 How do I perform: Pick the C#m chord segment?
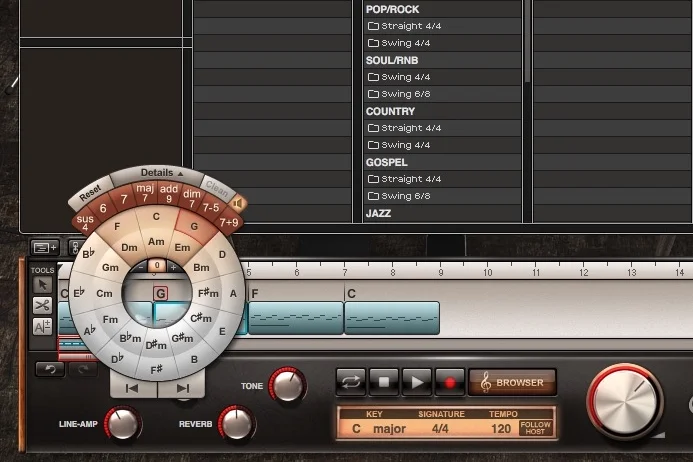coord(201,318)
